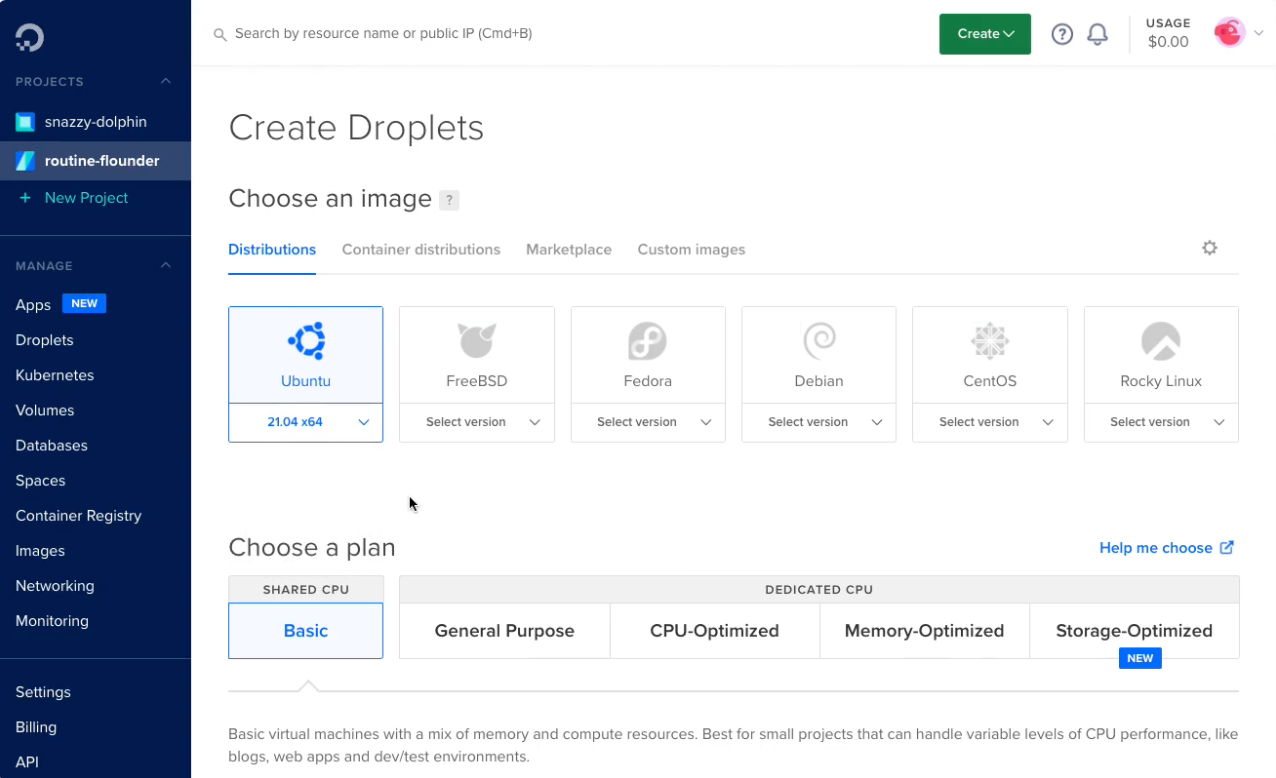Collapse the MANAGE section chevron

(x=166, y=265)
